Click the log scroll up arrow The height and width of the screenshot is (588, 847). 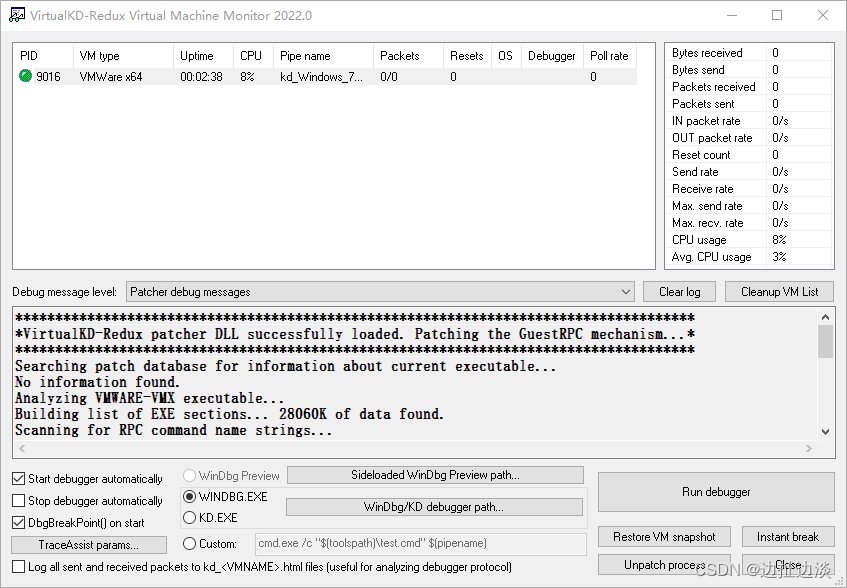(x=825, y=317)
